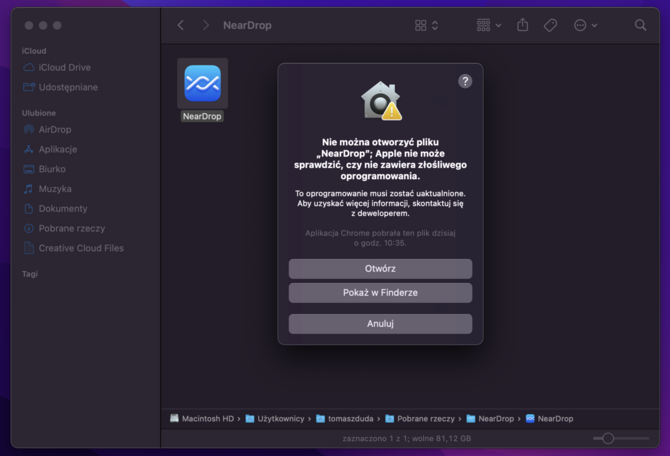Click Pokaż w Finderze button
670x456 pixels.
[380, 293]
